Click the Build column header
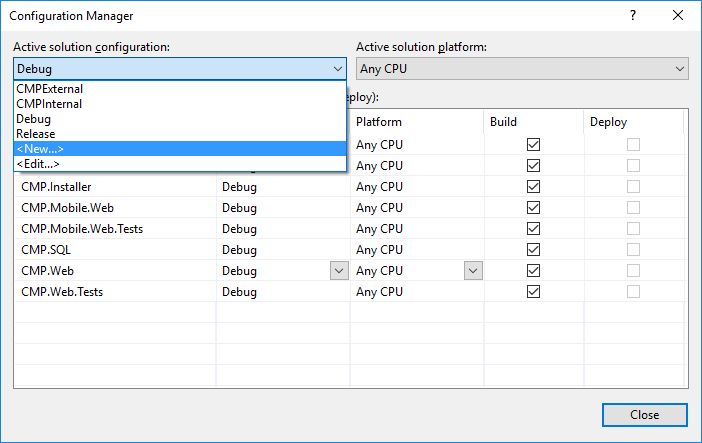The width and height of the screenshot is (702, 443). pyautogui.click(x=534, y=122)
